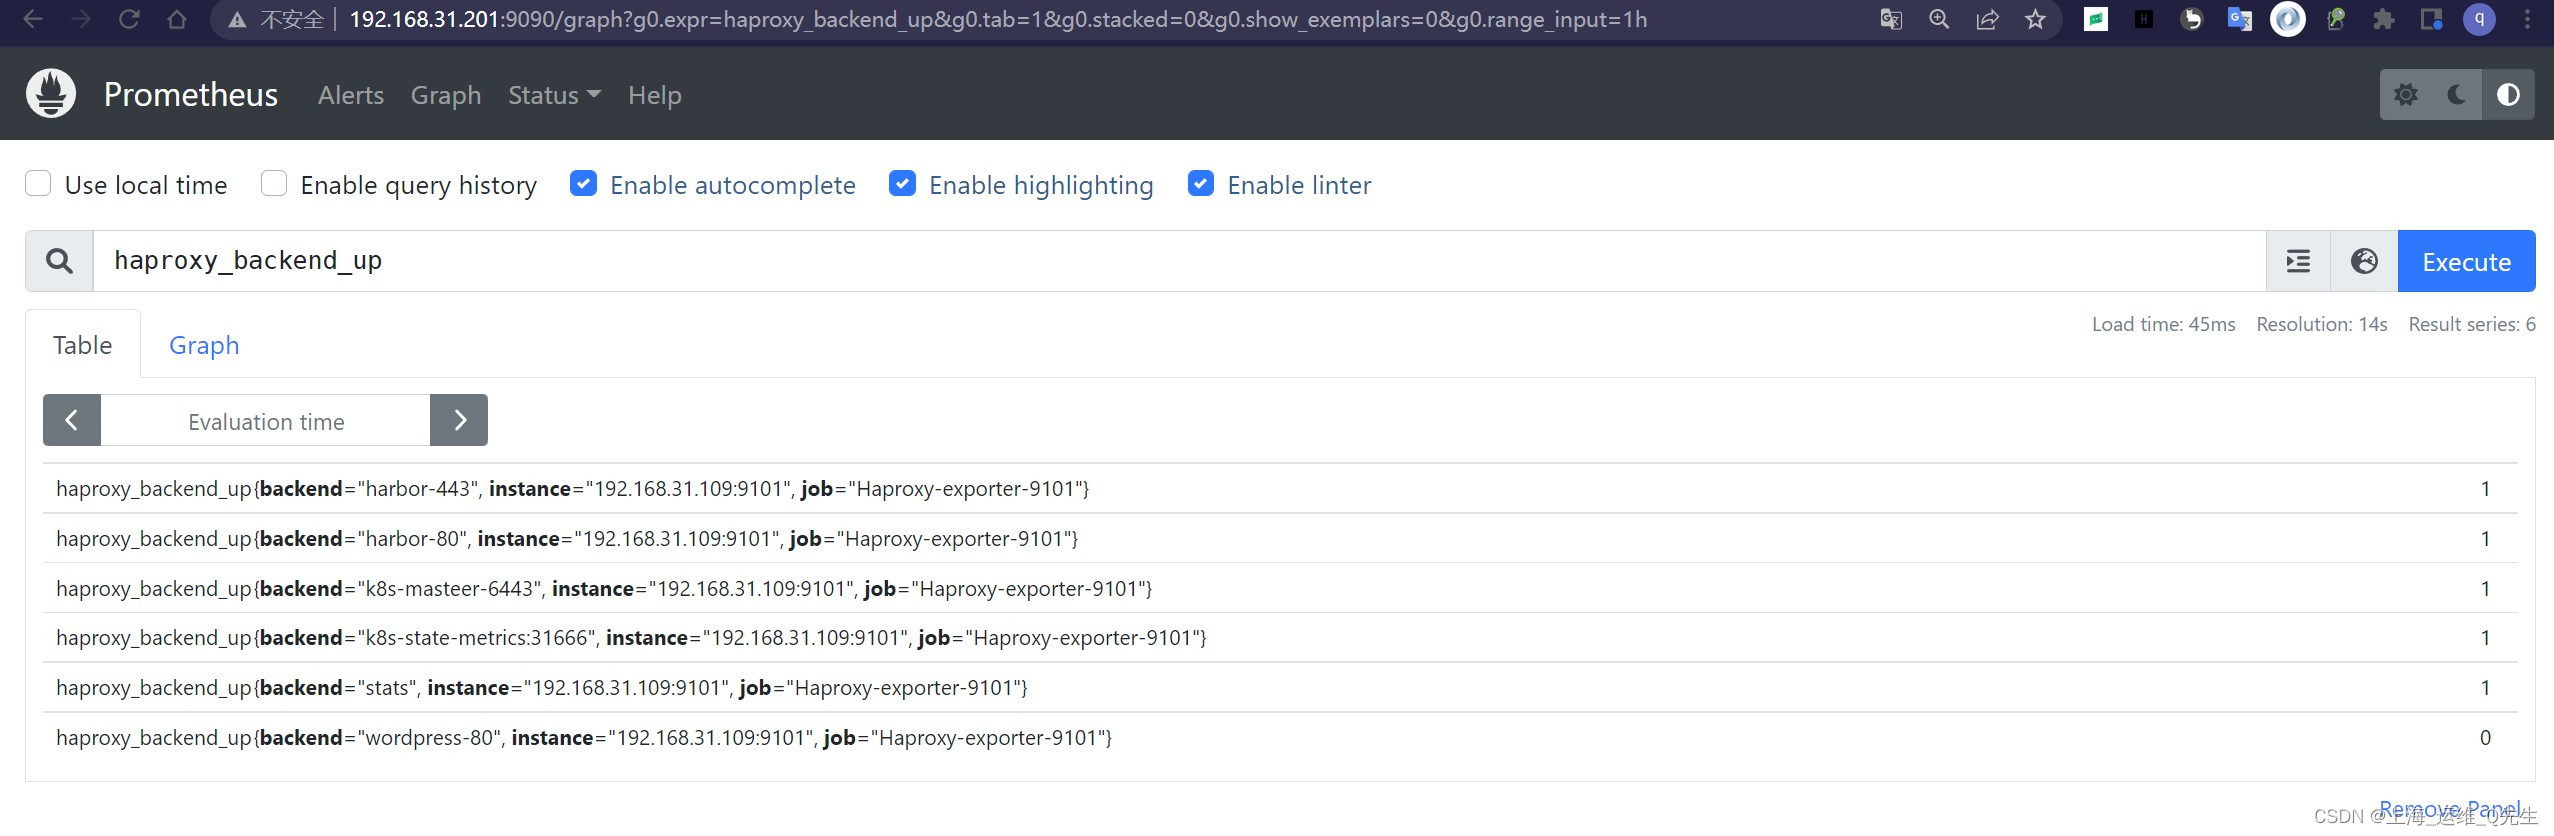Click the Evaluation time input field

point(266,421)
